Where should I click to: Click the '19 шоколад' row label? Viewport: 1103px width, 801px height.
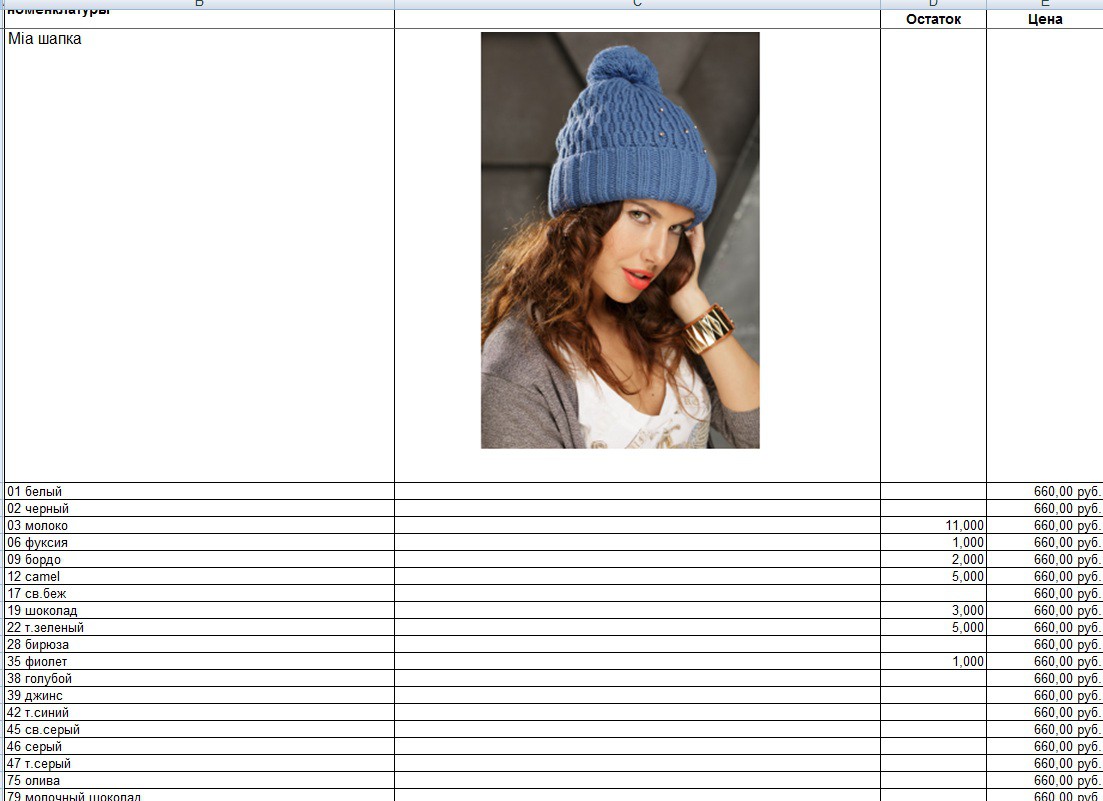point(42,610)
